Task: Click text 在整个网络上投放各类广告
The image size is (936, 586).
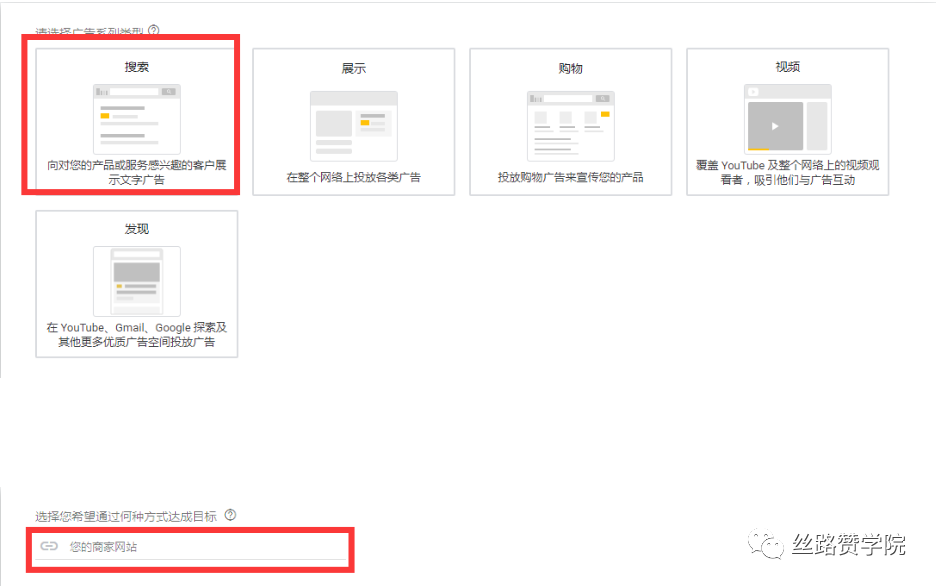Action: [353, 177]
